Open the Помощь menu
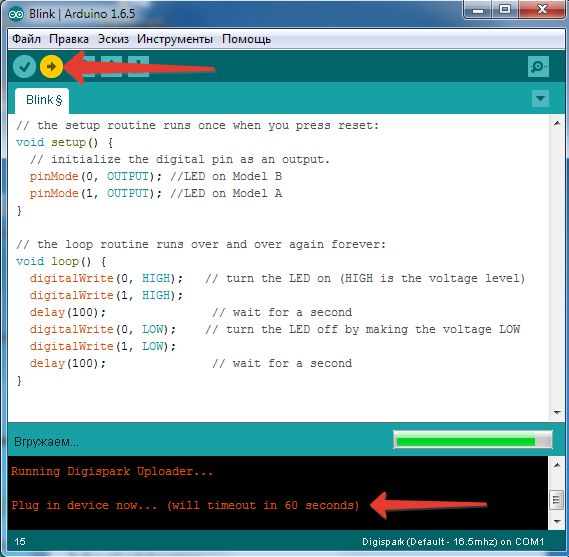The width and height of the screenshot is (569, 557). pyautogui.click(x=246, y=39)
